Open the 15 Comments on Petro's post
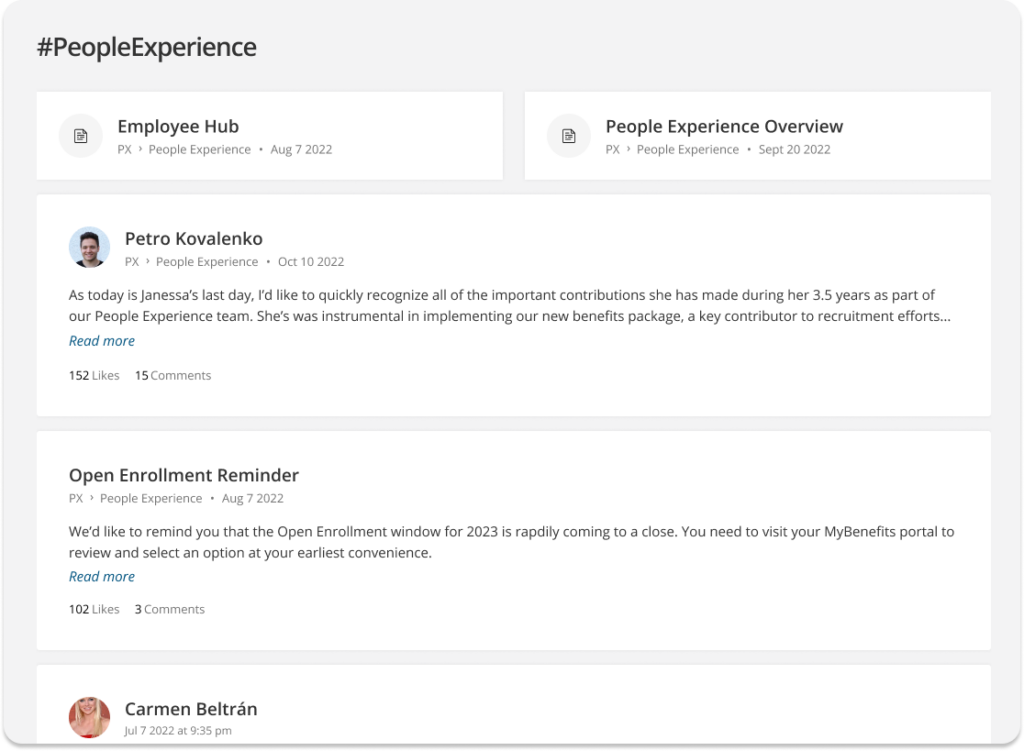 173,376
